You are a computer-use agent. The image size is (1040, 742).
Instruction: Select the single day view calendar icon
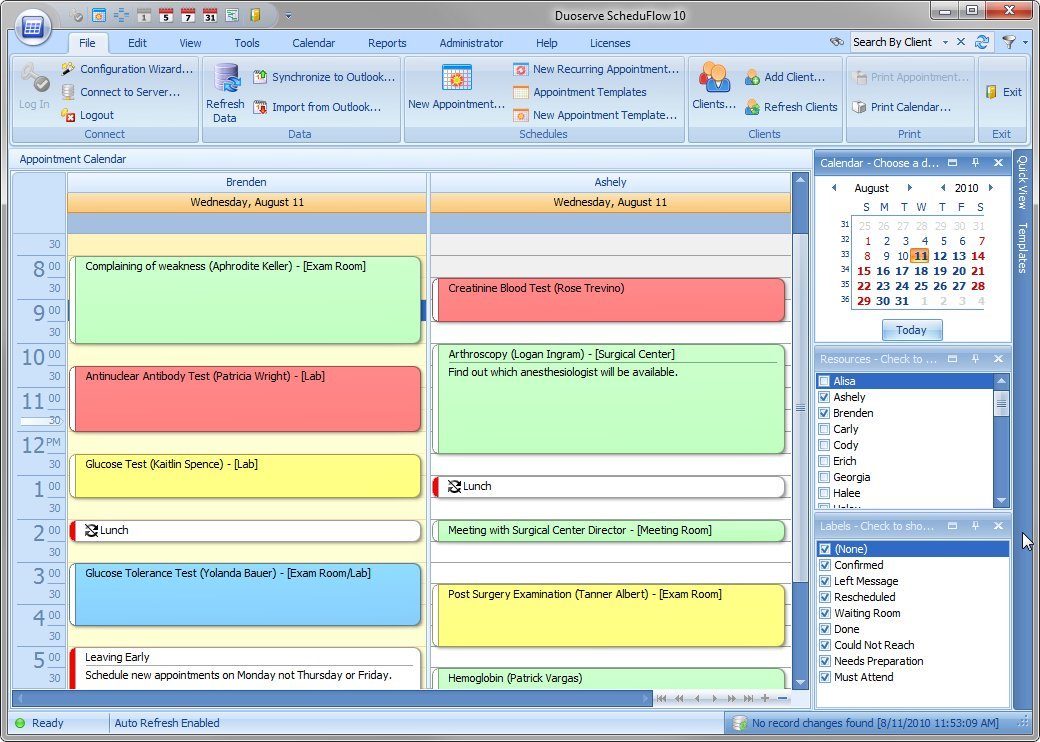[142, 15]
